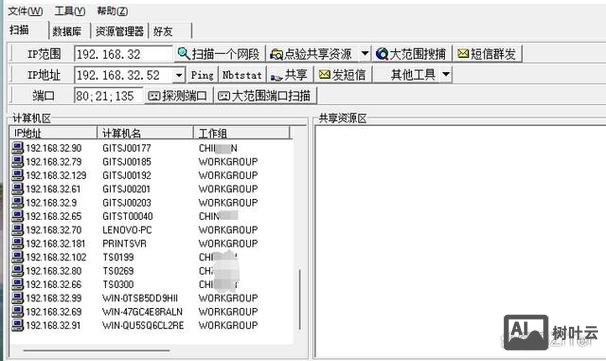Click the computer icon for 192.168.32.65
Viewport: 606px width, 361px height.
click(x=17, y=216)
